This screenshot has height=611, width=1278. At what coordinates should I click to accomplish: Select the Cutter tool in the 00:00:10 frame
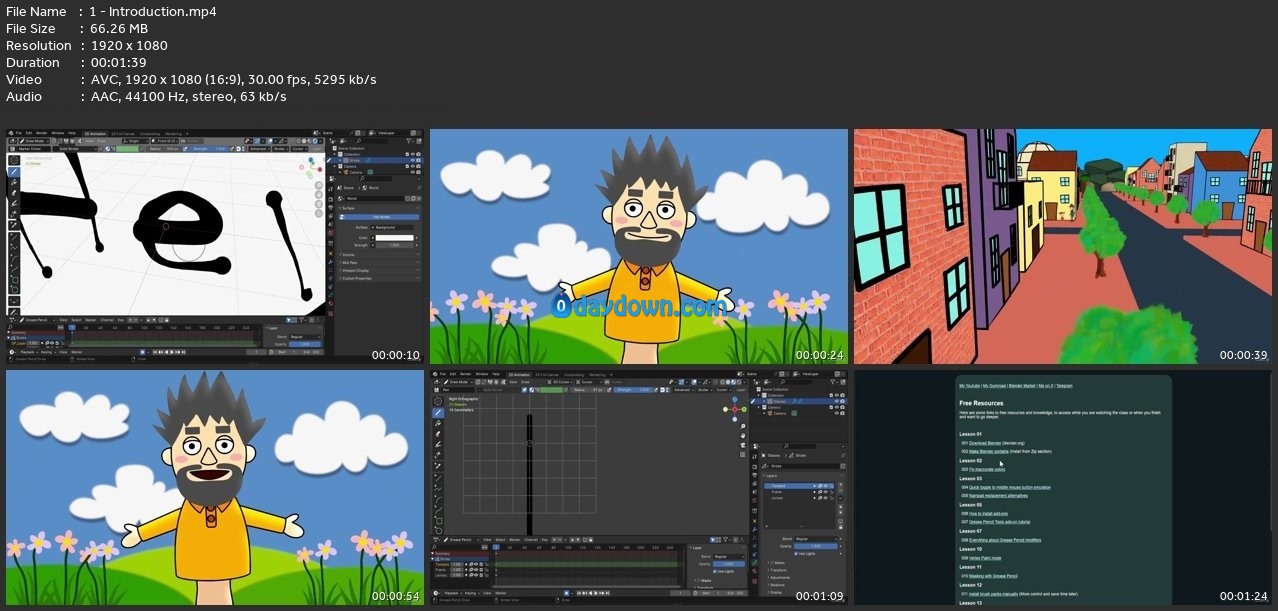pyautogui.click(x=14, y=214)
